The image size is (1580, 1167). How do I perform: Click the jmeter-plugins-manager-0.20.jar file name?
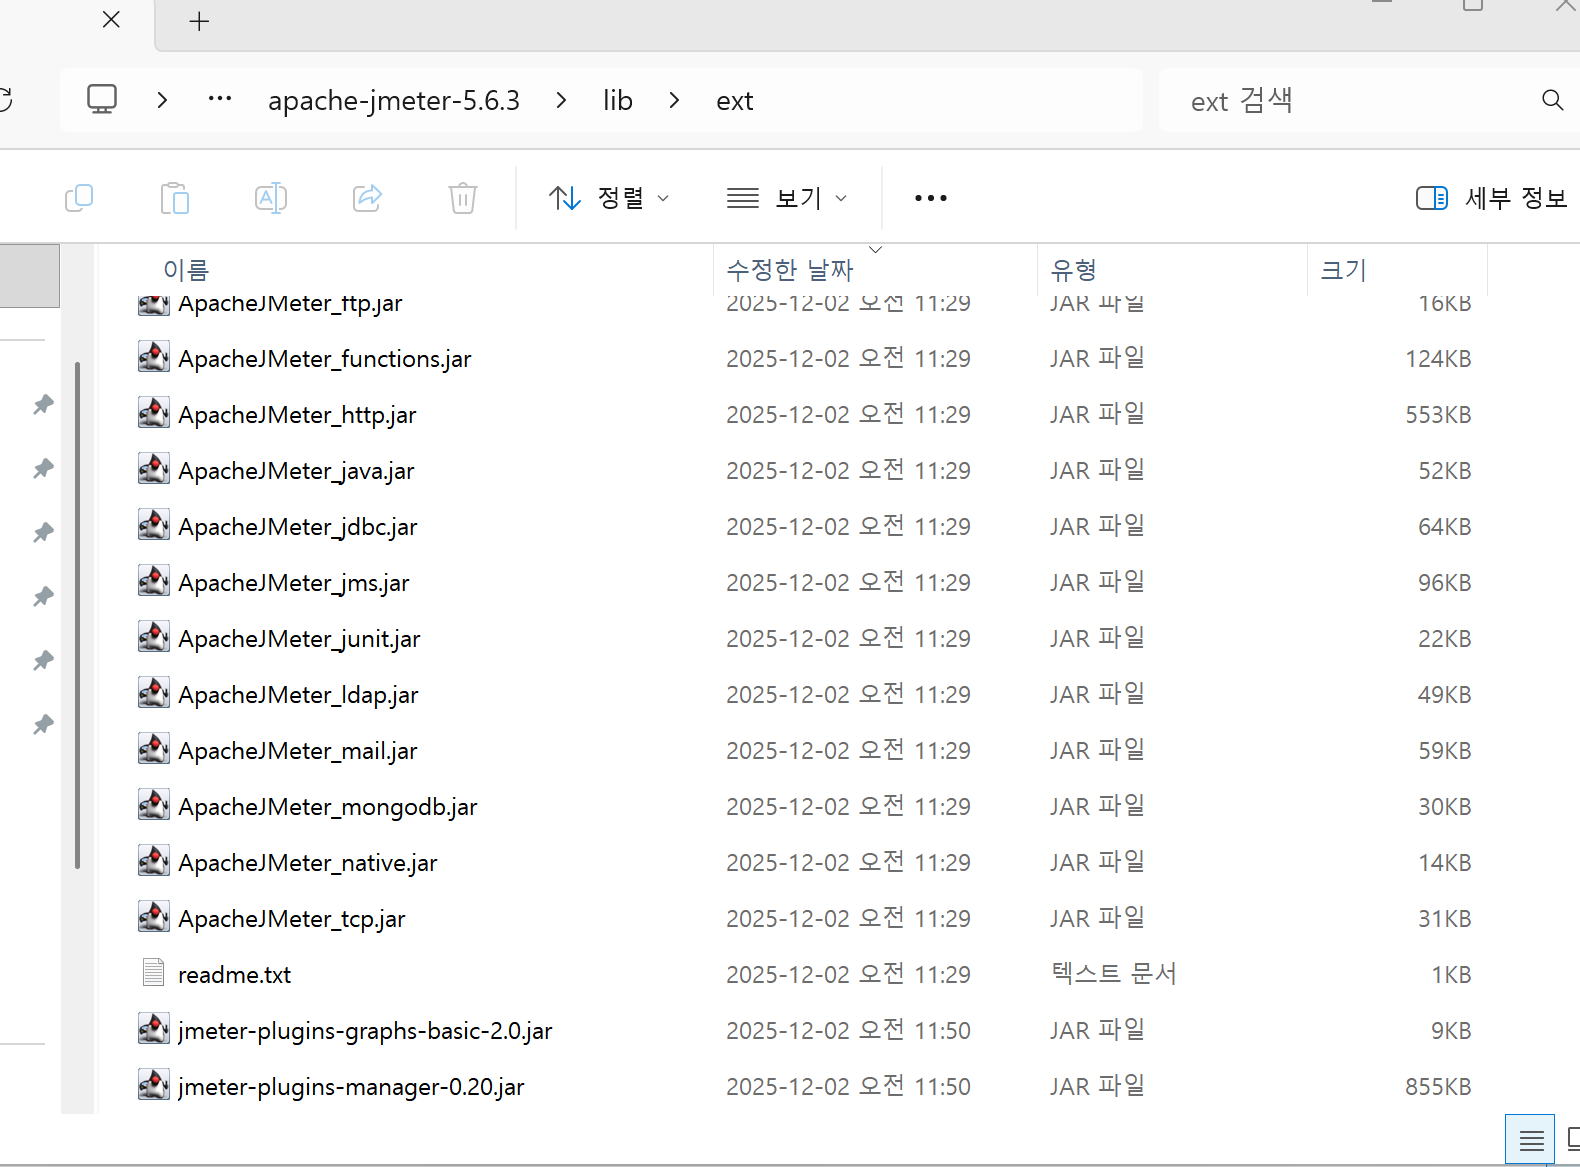[x=351, y=1087]
